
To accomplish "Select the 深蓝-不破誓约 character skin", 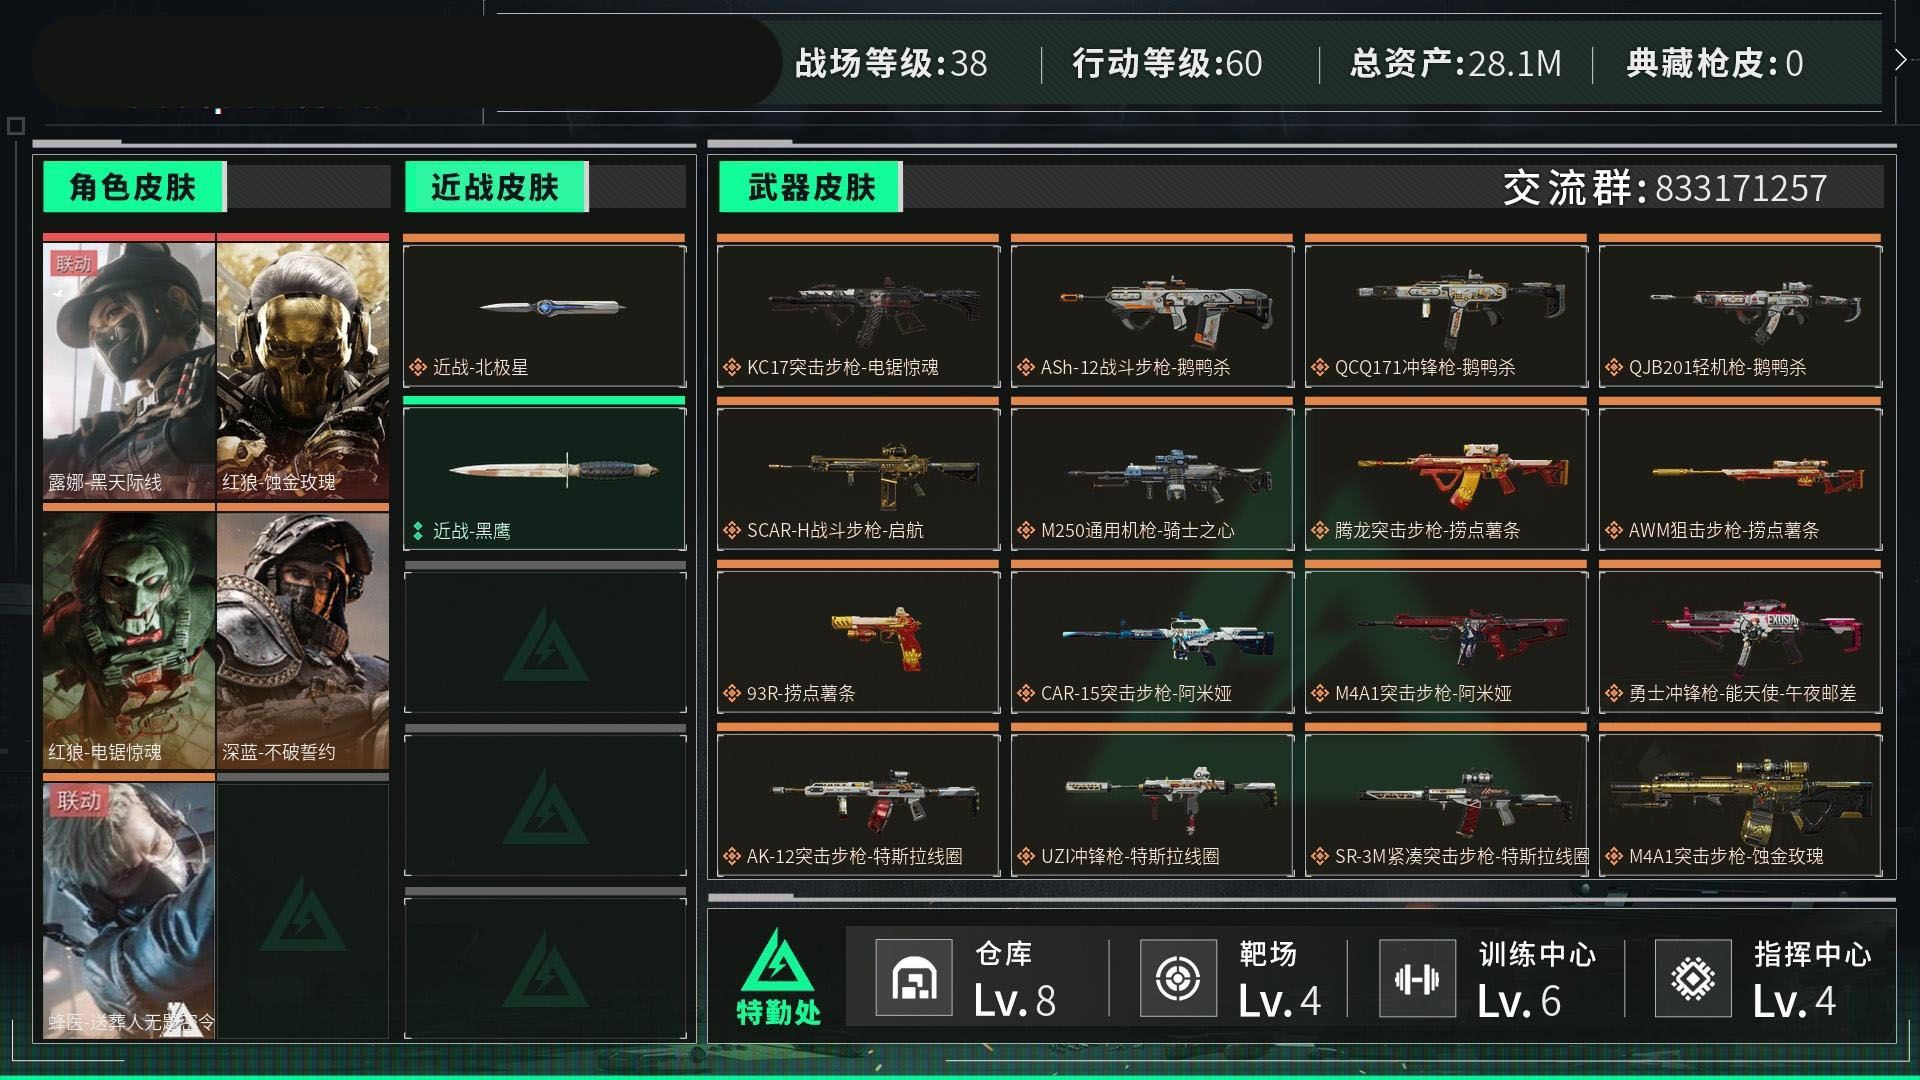I will click(x=302, y=640).
